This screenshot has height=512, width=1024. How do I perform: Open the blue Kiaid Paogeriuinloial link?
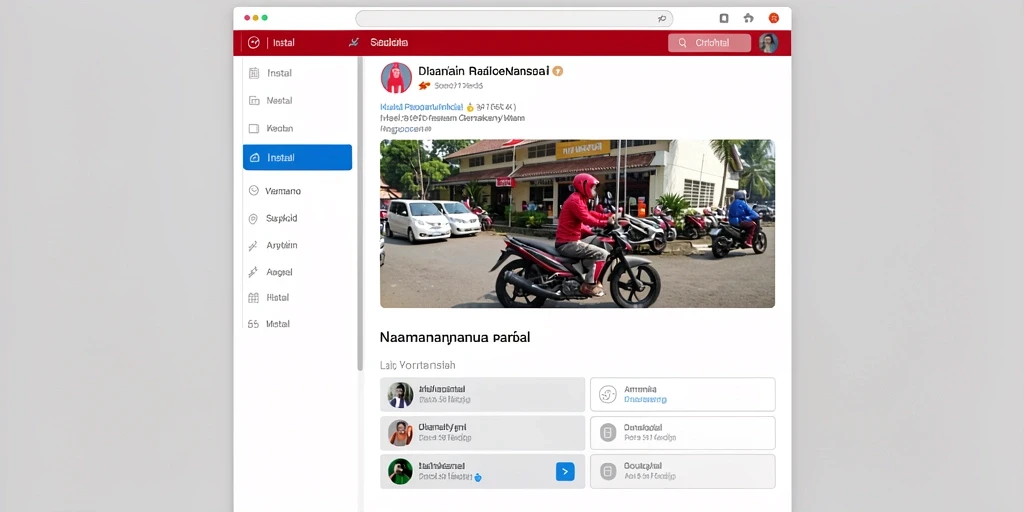click(421, 106)
